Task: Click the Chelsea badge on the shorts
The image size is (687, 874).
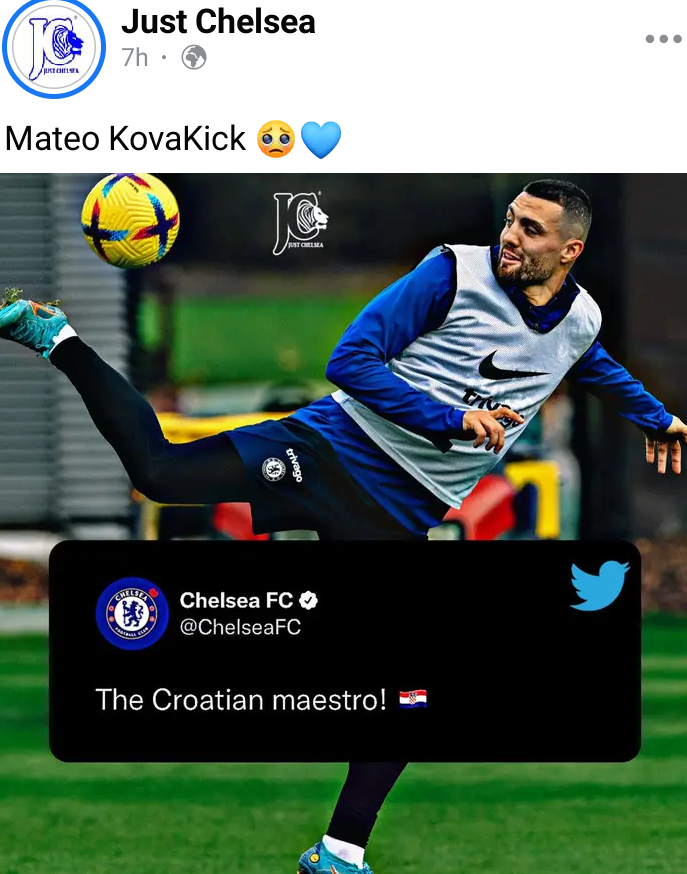Action: click(274, 469)
